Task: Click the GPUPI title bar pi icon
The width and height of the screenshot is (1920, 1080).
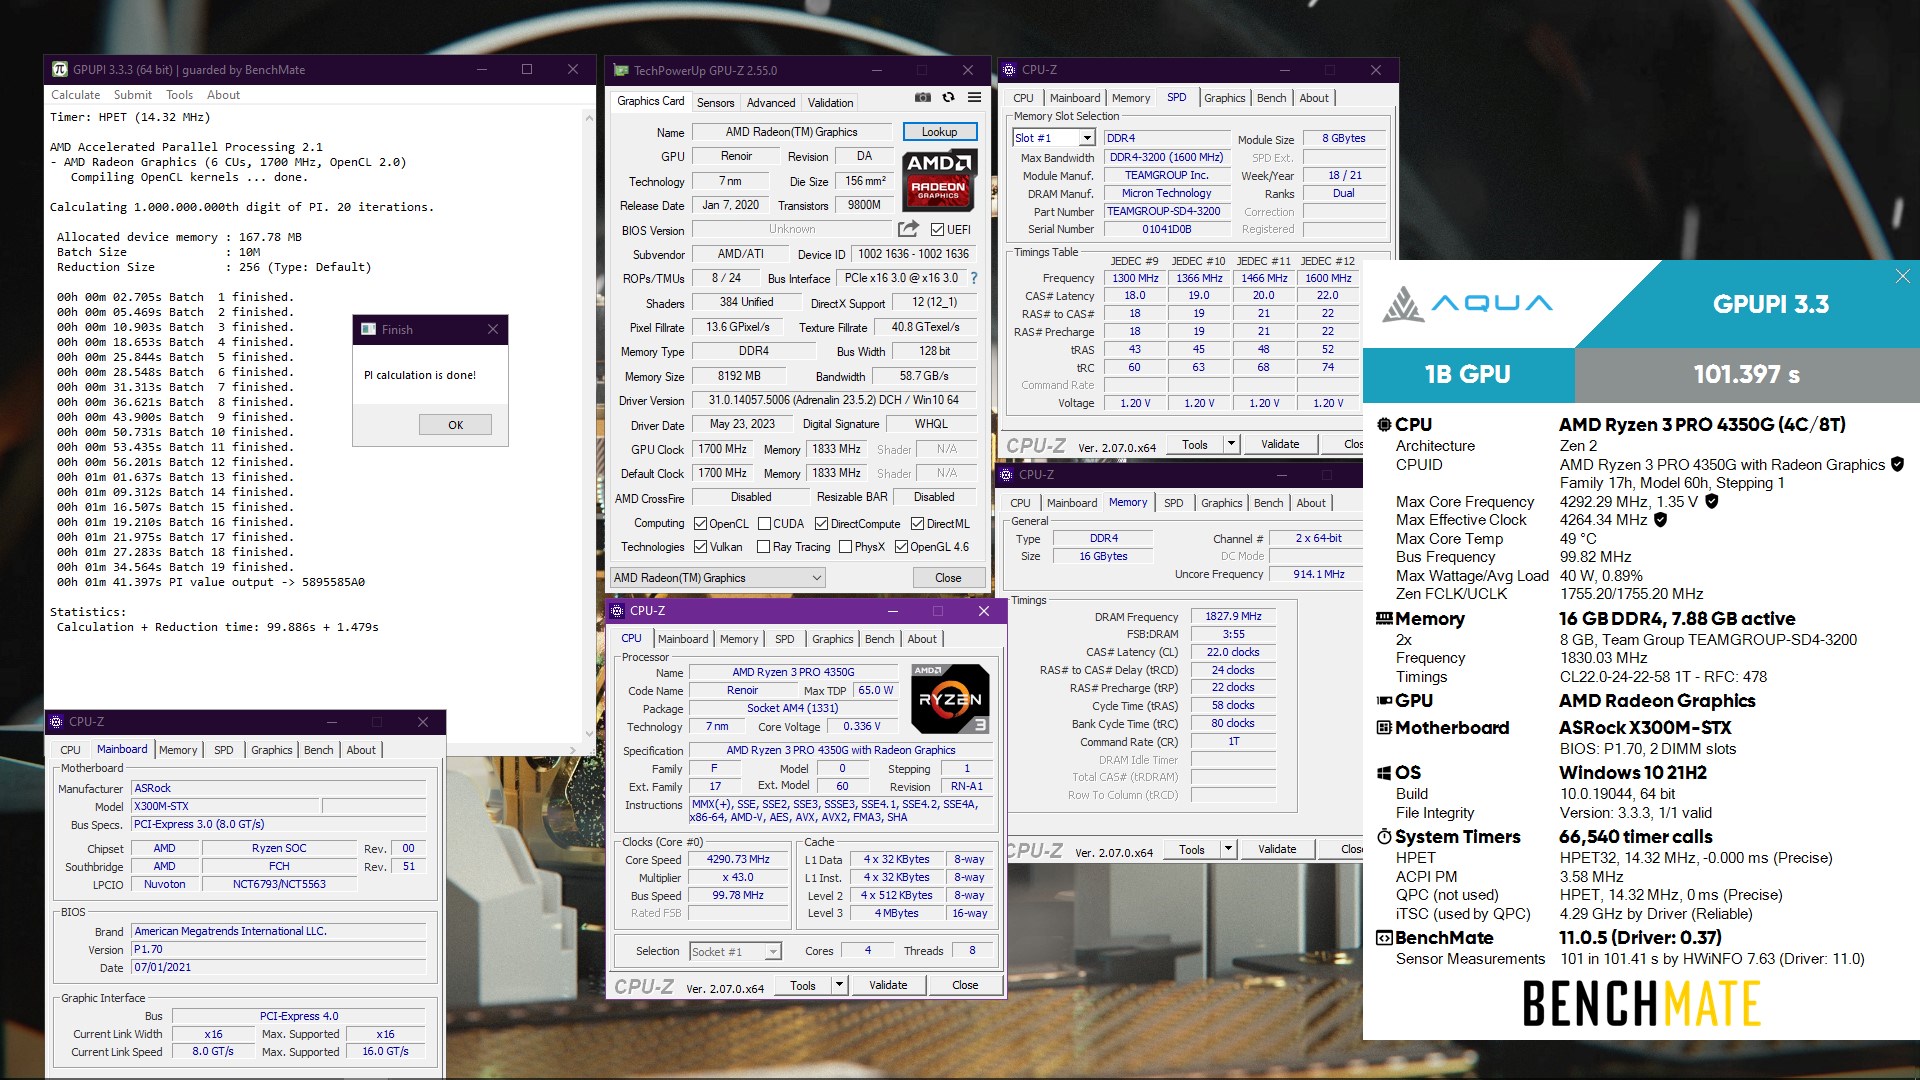Action: (x=60, y=69)
